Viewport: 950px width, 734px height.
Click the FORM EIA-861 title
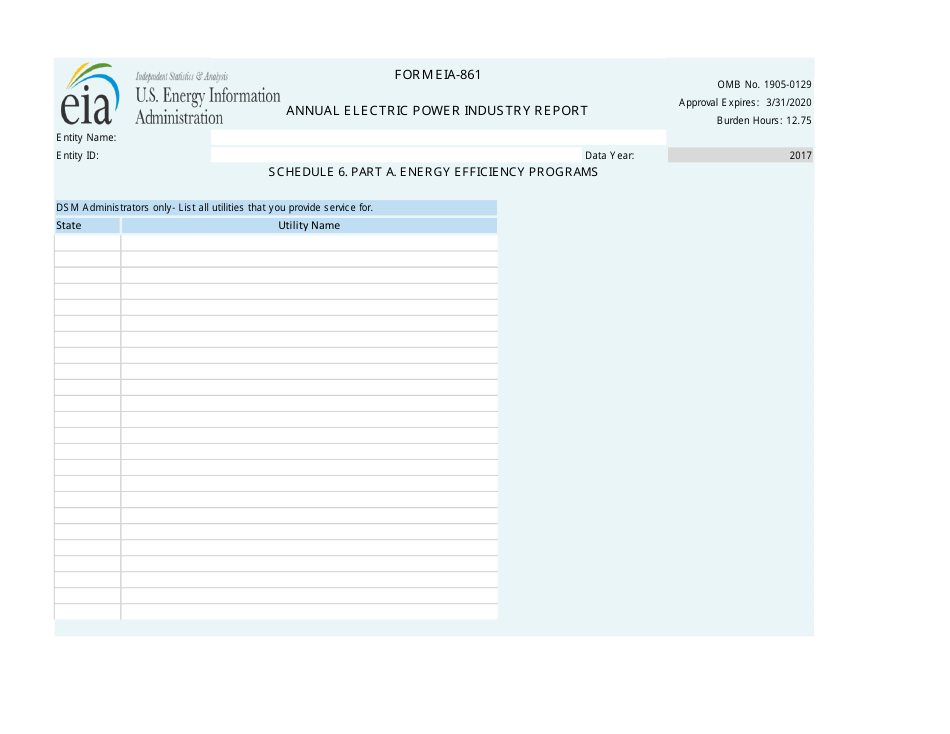pos(437,74)
